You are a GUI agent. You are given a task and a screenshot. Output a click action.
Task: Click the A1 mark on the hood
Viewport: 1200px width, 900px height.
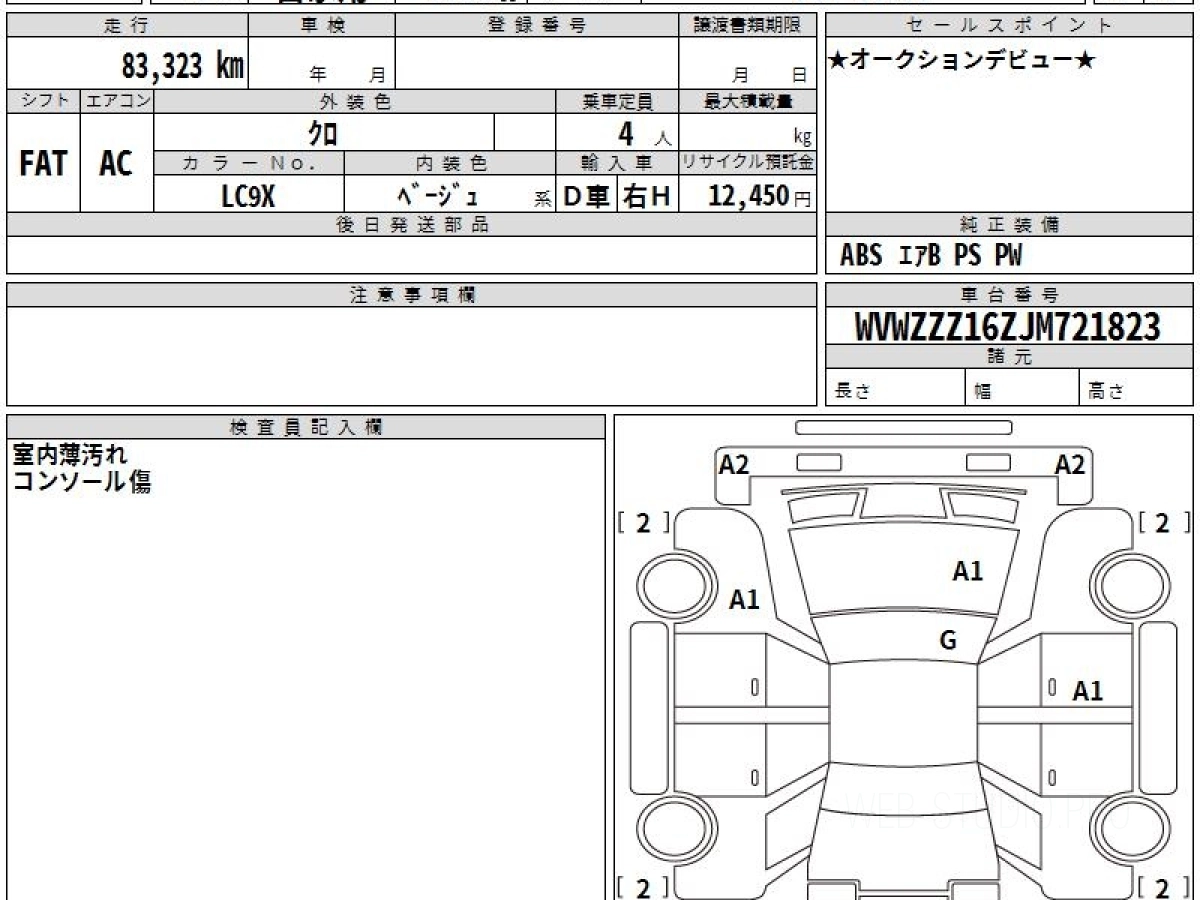pyautogui.click(x=967, y=571)
